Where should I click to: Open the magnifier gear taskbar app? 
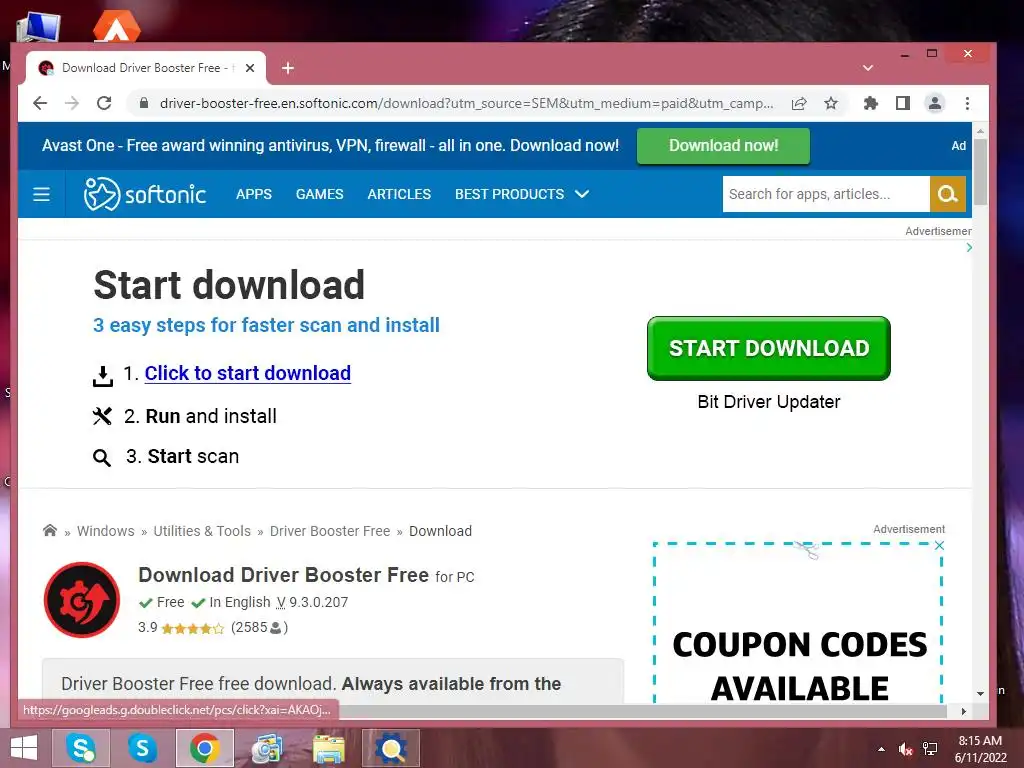(391, 748)
